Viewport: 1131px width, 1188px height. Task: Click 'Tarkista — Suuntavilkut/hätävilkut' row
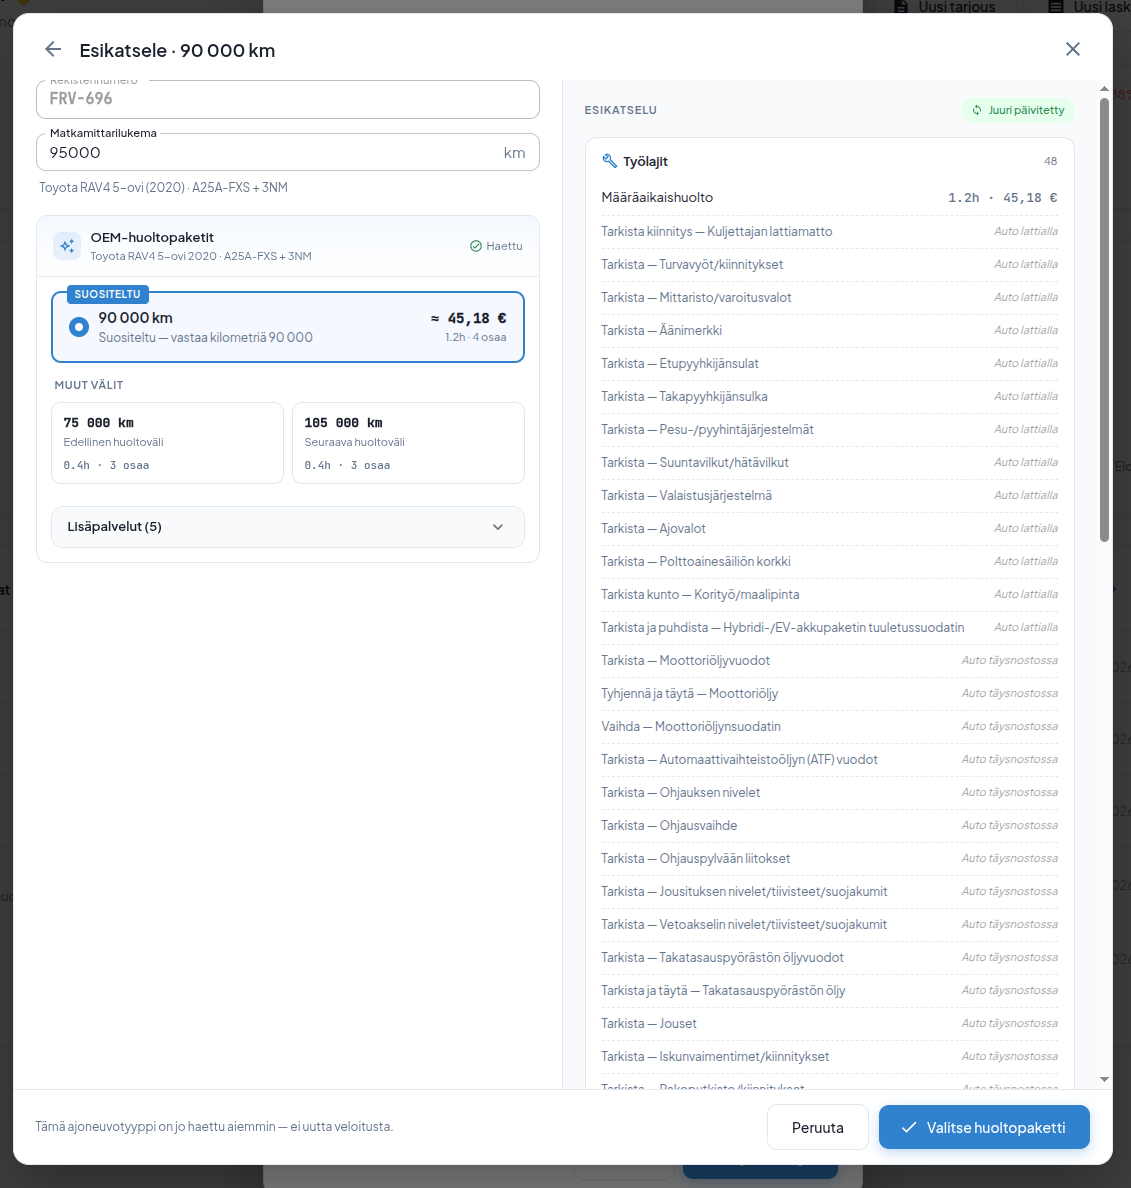pyautogui.click(x=830, y=462)
